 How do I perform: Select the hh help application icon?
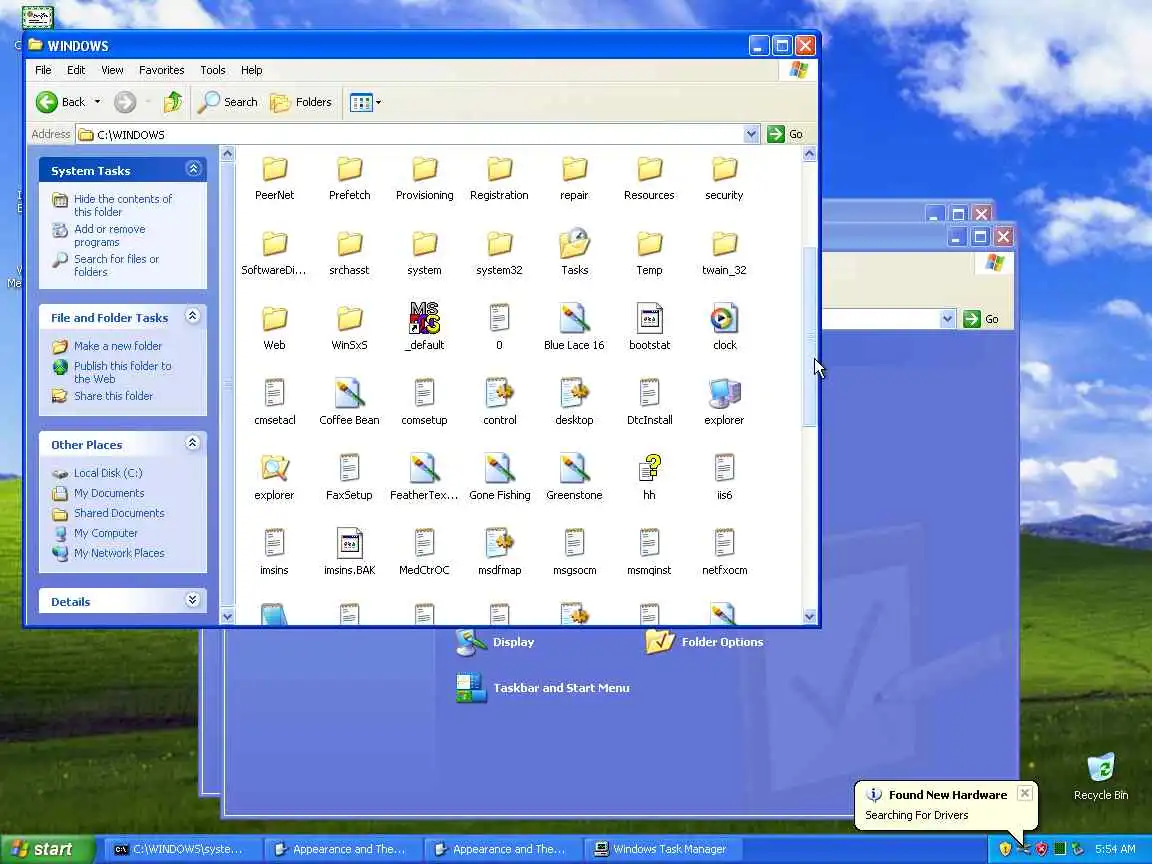click(649, 468)
